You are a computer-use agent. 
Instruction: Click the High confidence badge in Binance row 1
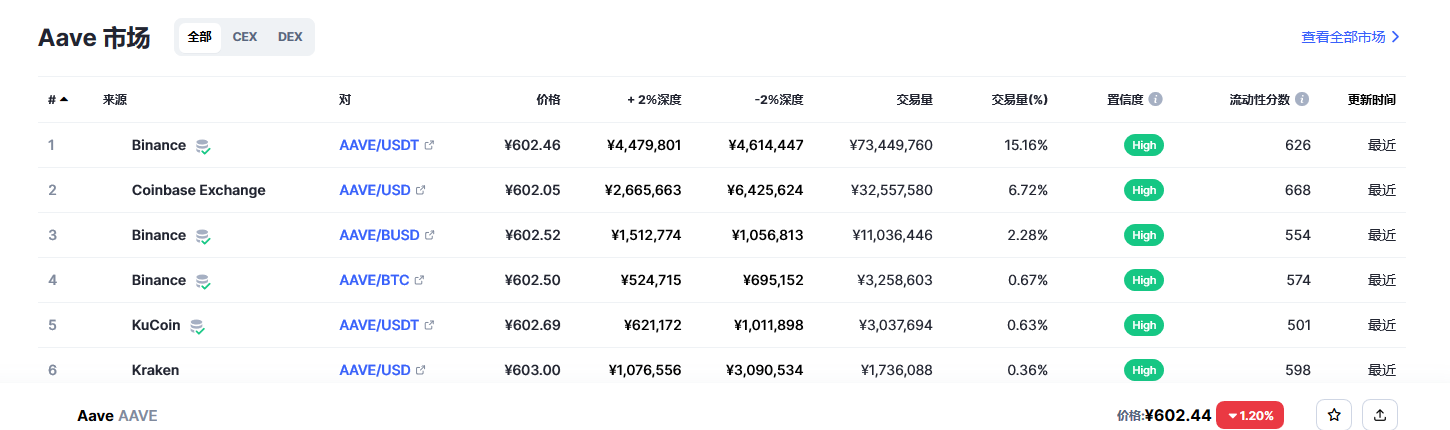point(1144,145)
